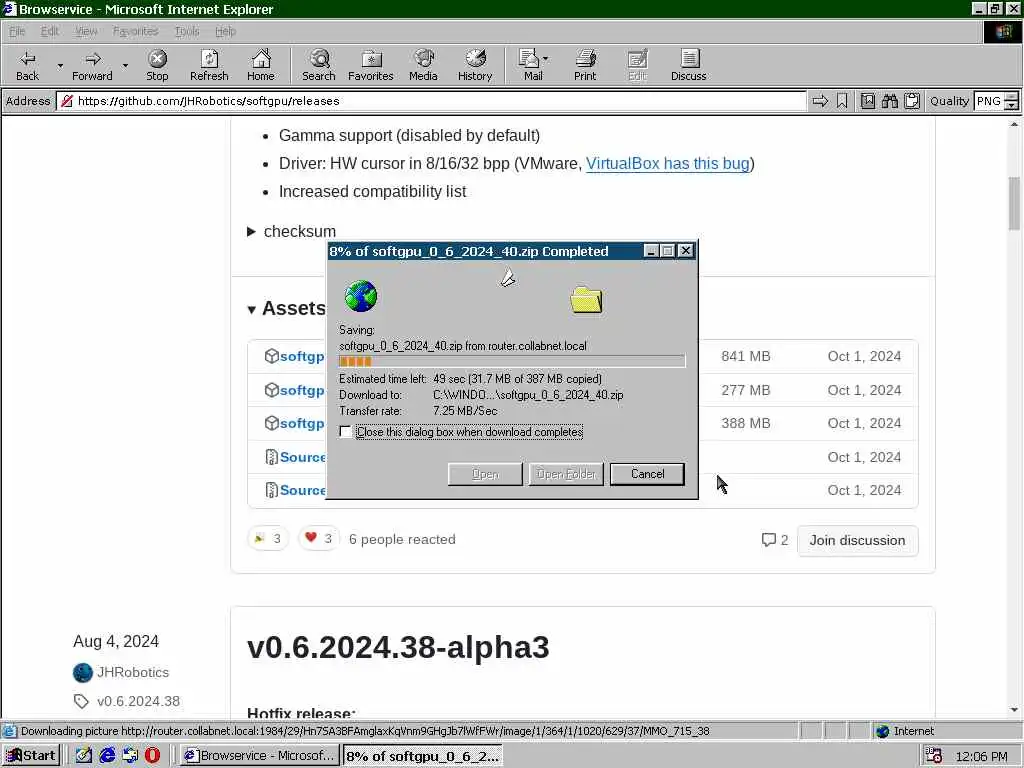The width and height of the screenshot is (1024, 768).
Task: Open the Help menu
Action: (225, 31)
